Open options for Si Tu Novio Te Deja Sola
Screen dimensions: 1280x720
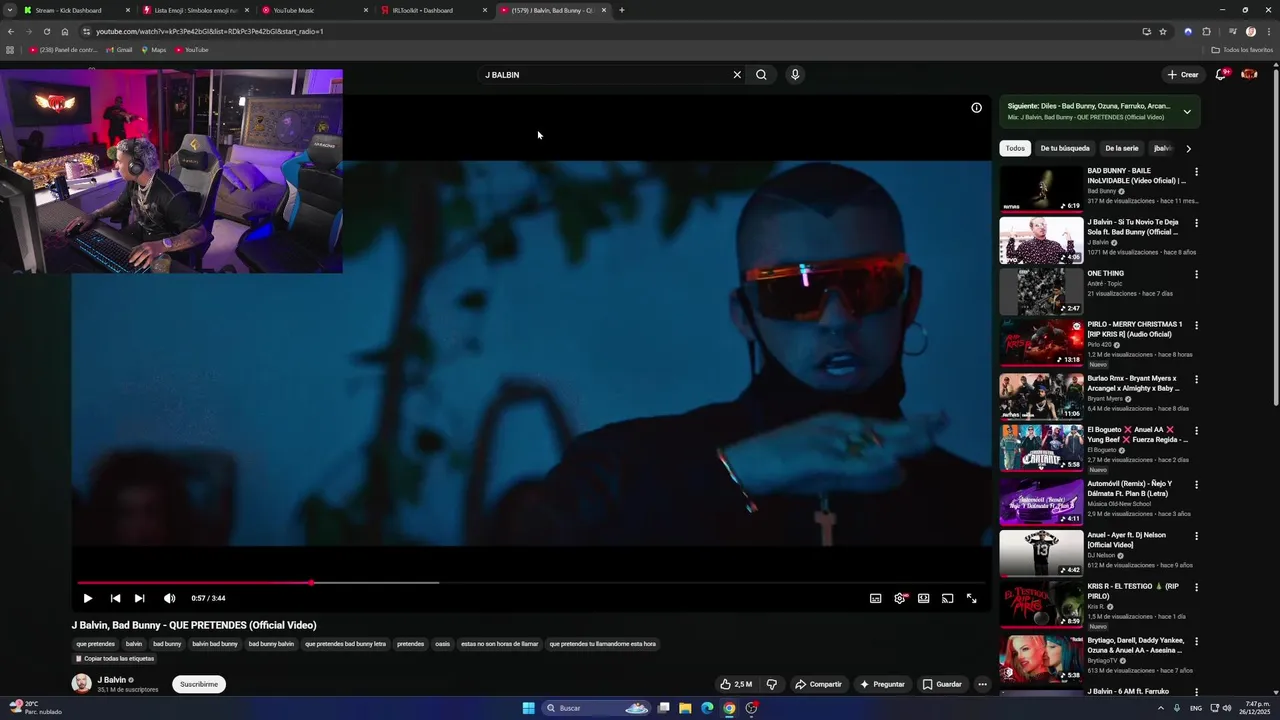pyautogui.click(x=1196, y=223)
